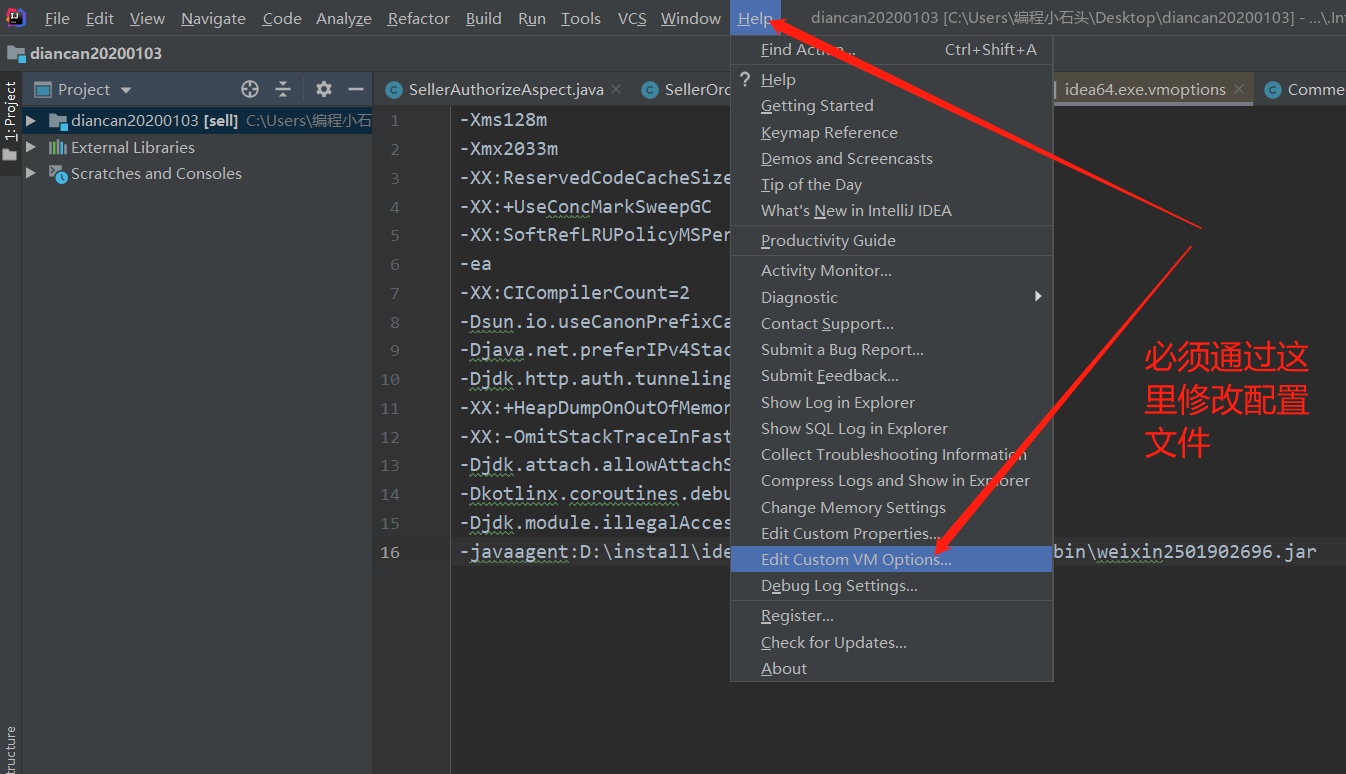Click the Collapse All icon in Project panel
Image resolution: width=1346 pixels, height=774 pixels.
click(283, 90)
